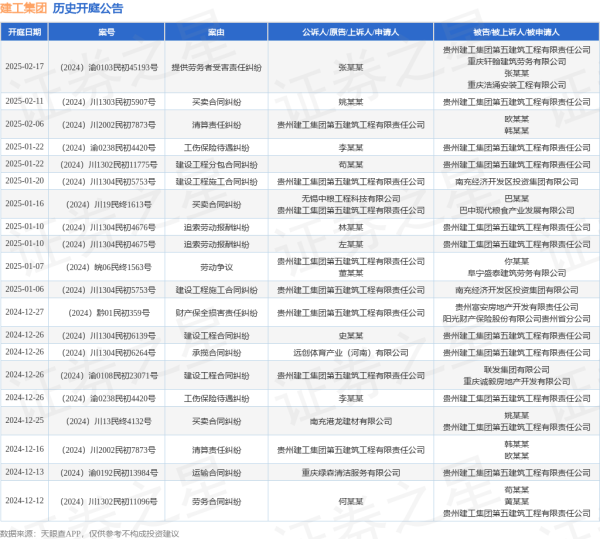The image size is (600, 539).
Task: Click defendant 阜宁盛泰建筑劳务有限公司
Action: pos(517,273)
